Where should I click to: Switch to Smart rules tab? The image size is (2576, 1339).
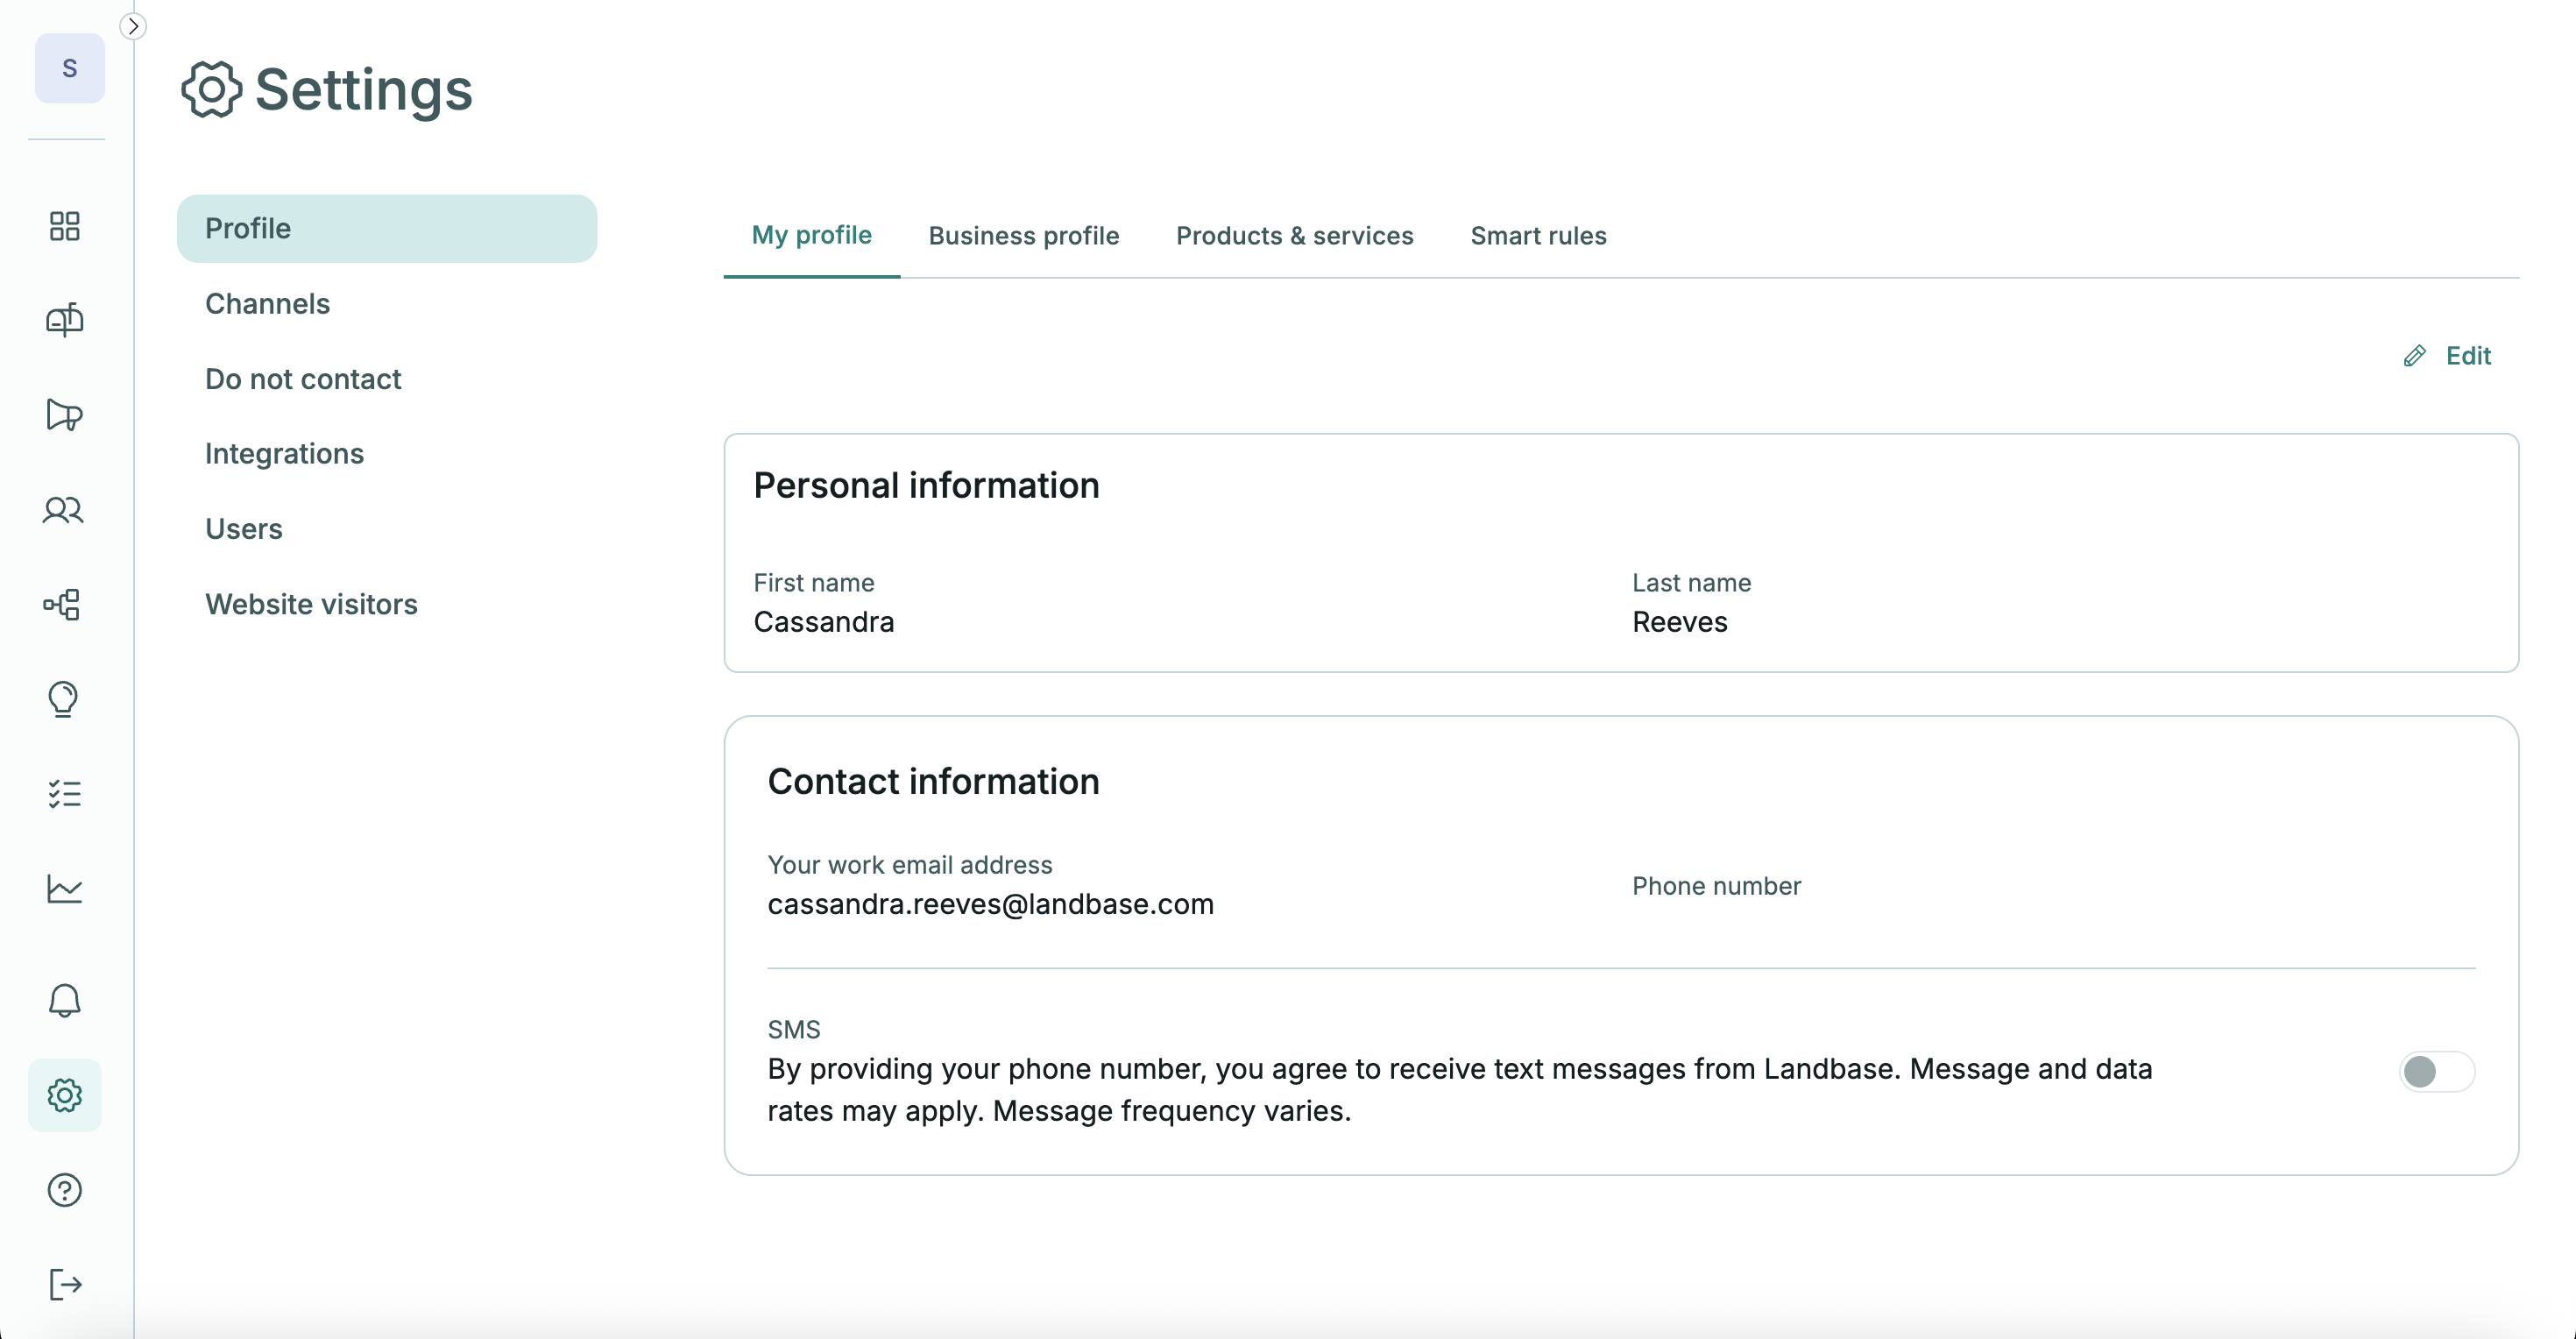[1538, 236]
